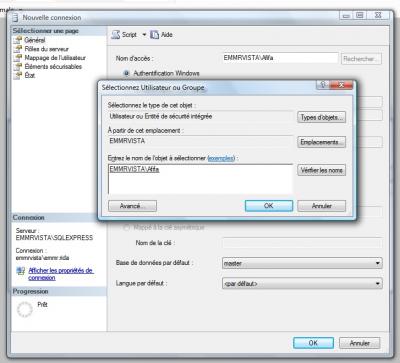Select the Éléments sécurisables page

pos(53,66)
